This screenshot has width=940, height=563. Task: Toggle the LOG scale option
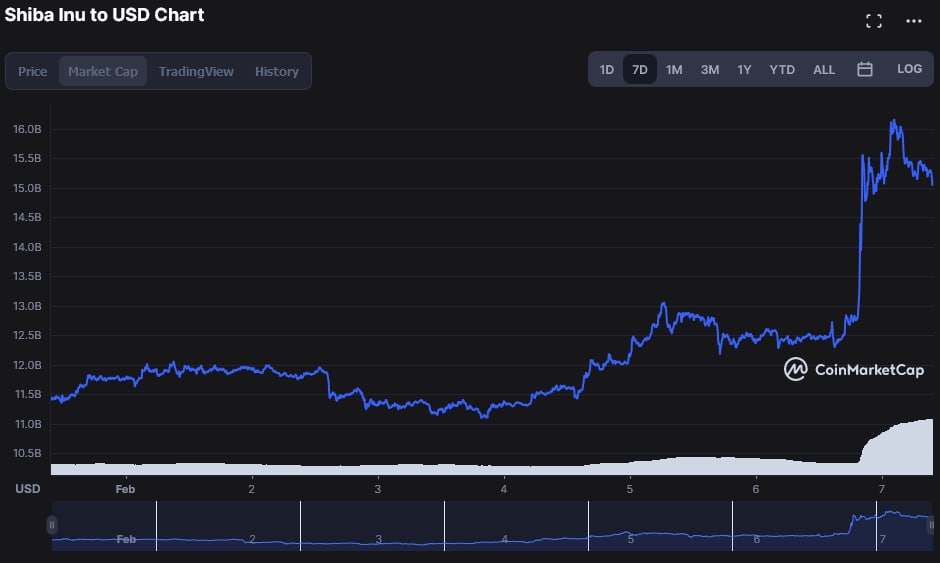click(x=909, y=69)
